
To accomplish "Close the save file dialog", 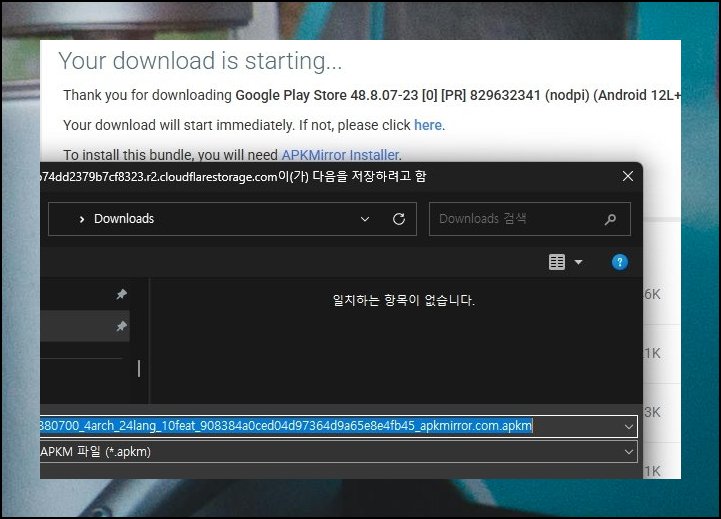I will click(628, 176).
